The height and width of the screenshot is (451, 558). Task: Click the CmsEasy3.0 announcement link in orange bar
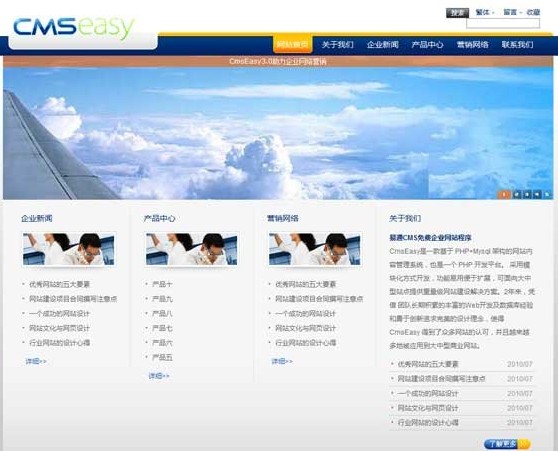click(278, 61)
